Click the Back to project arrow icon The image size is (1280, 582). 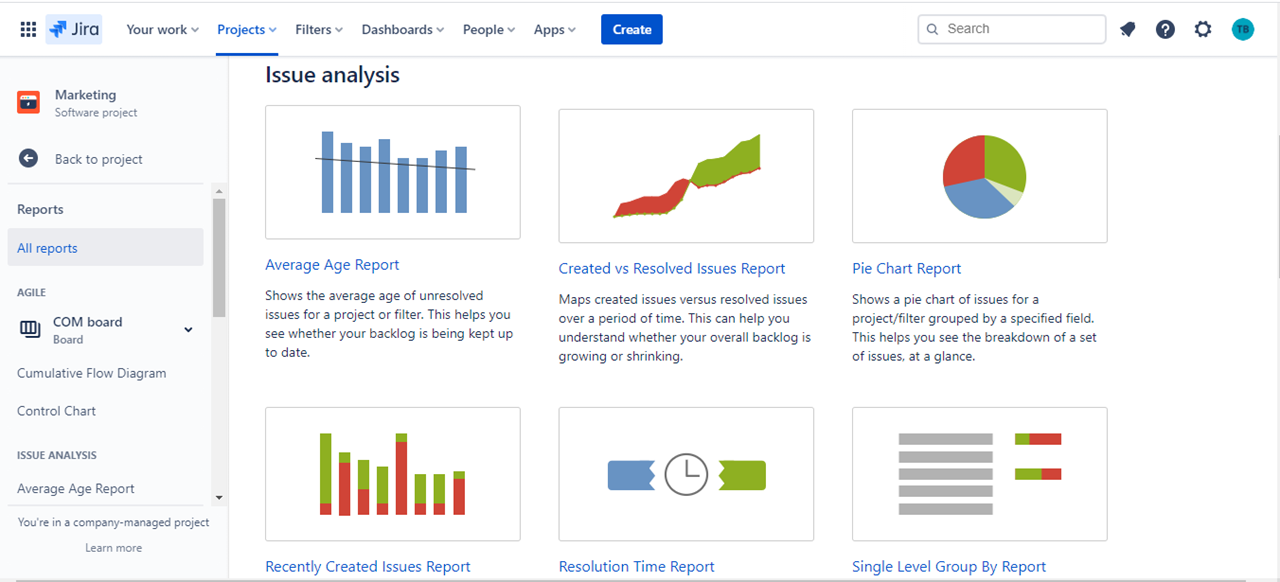(29, 158)
